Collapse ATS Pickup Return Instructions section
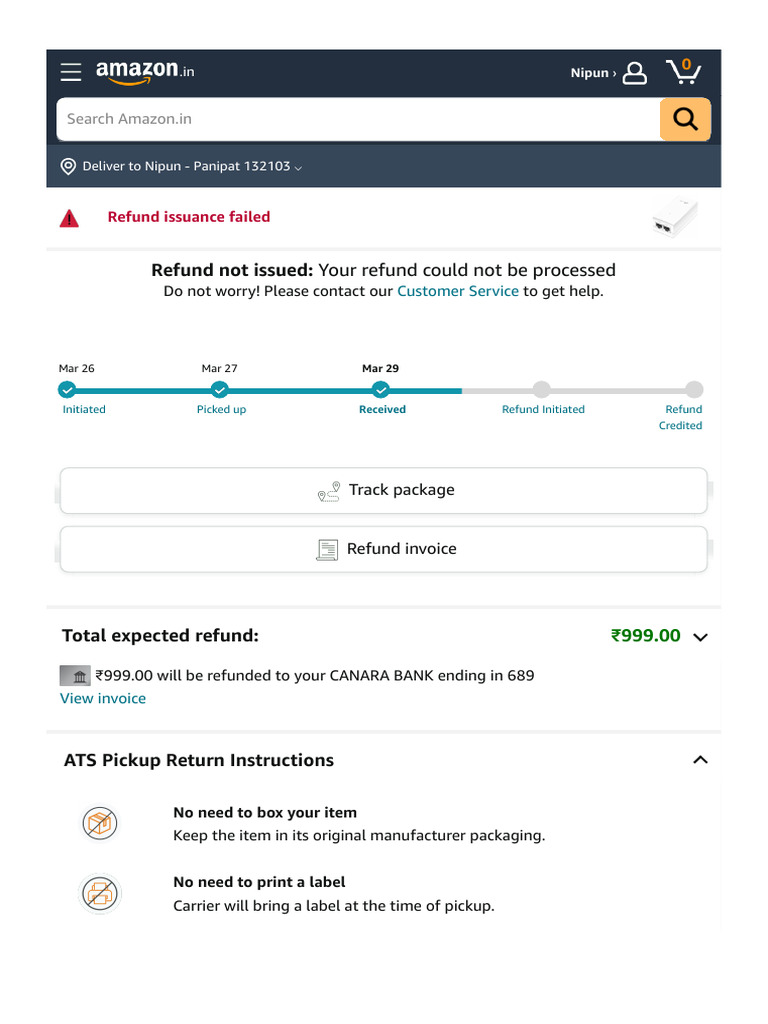Image resolution: width=768 pixels, height=1024 pixels. [700, 760]
